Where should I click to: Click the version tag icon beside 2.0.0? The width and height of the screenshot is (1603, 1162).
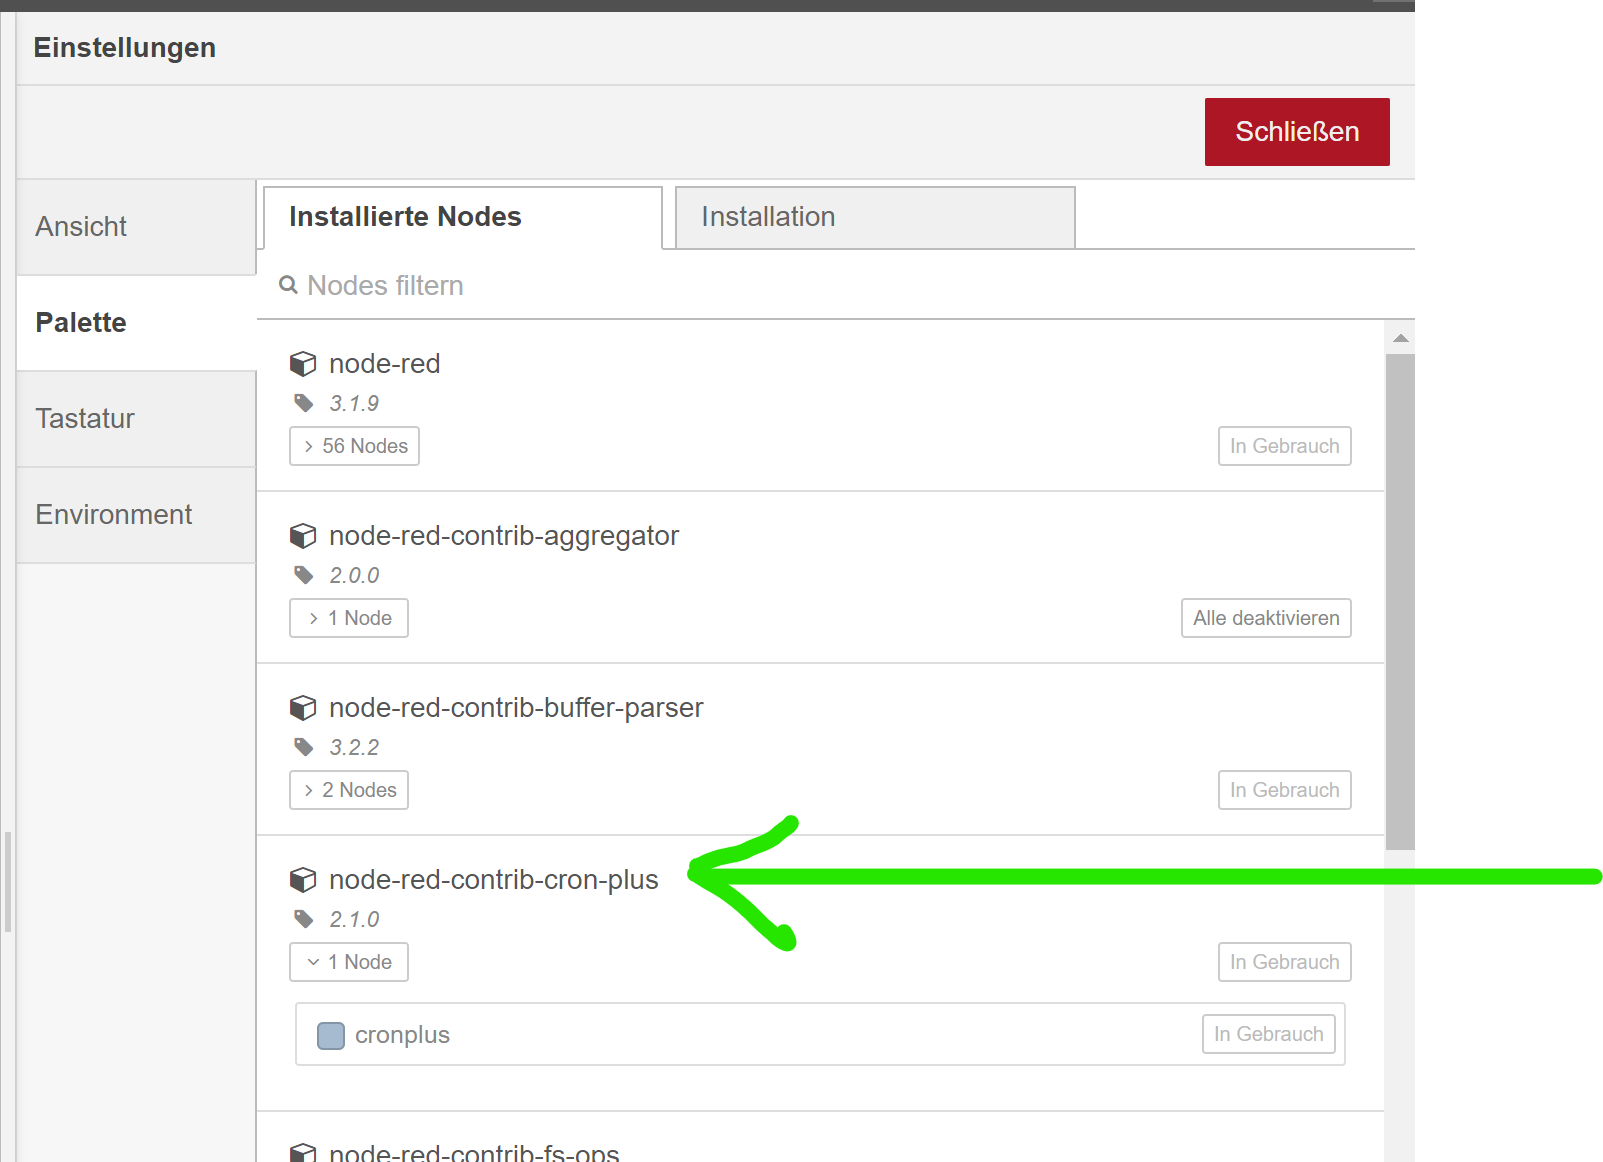coord(304,575)
